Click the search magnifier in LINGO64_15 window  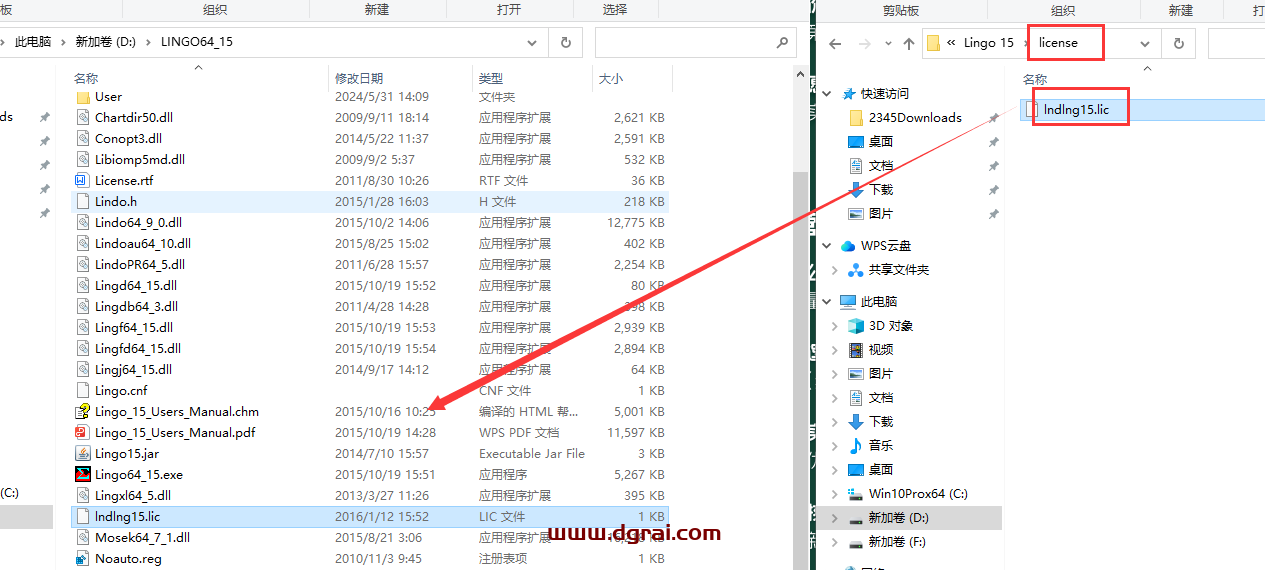point(782,43)
